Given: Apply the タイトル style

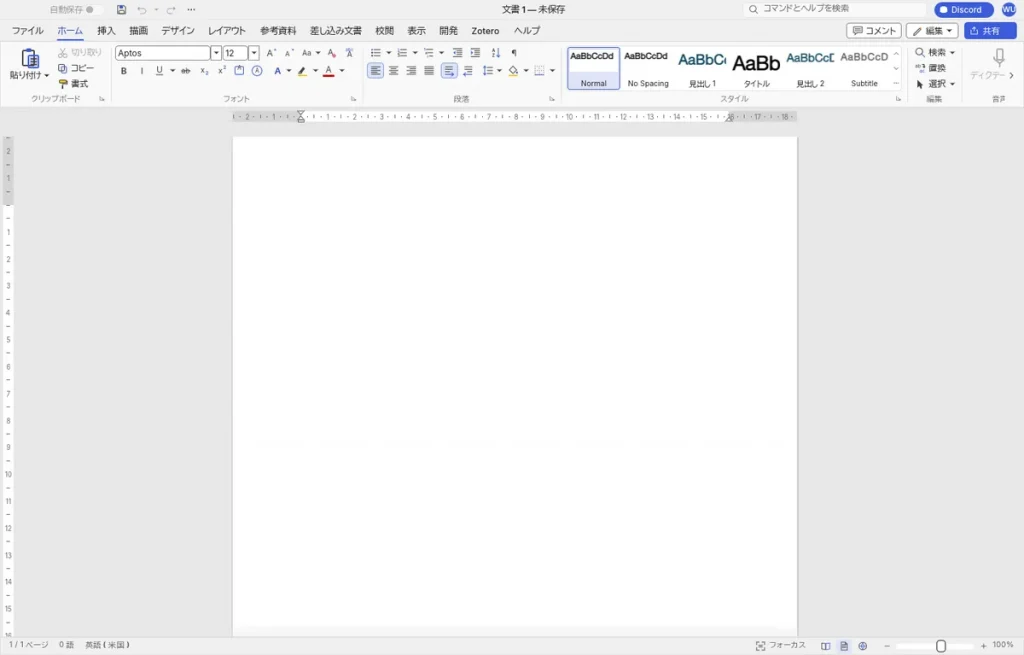Looking at the screenshot, I should tap(756, 68).
